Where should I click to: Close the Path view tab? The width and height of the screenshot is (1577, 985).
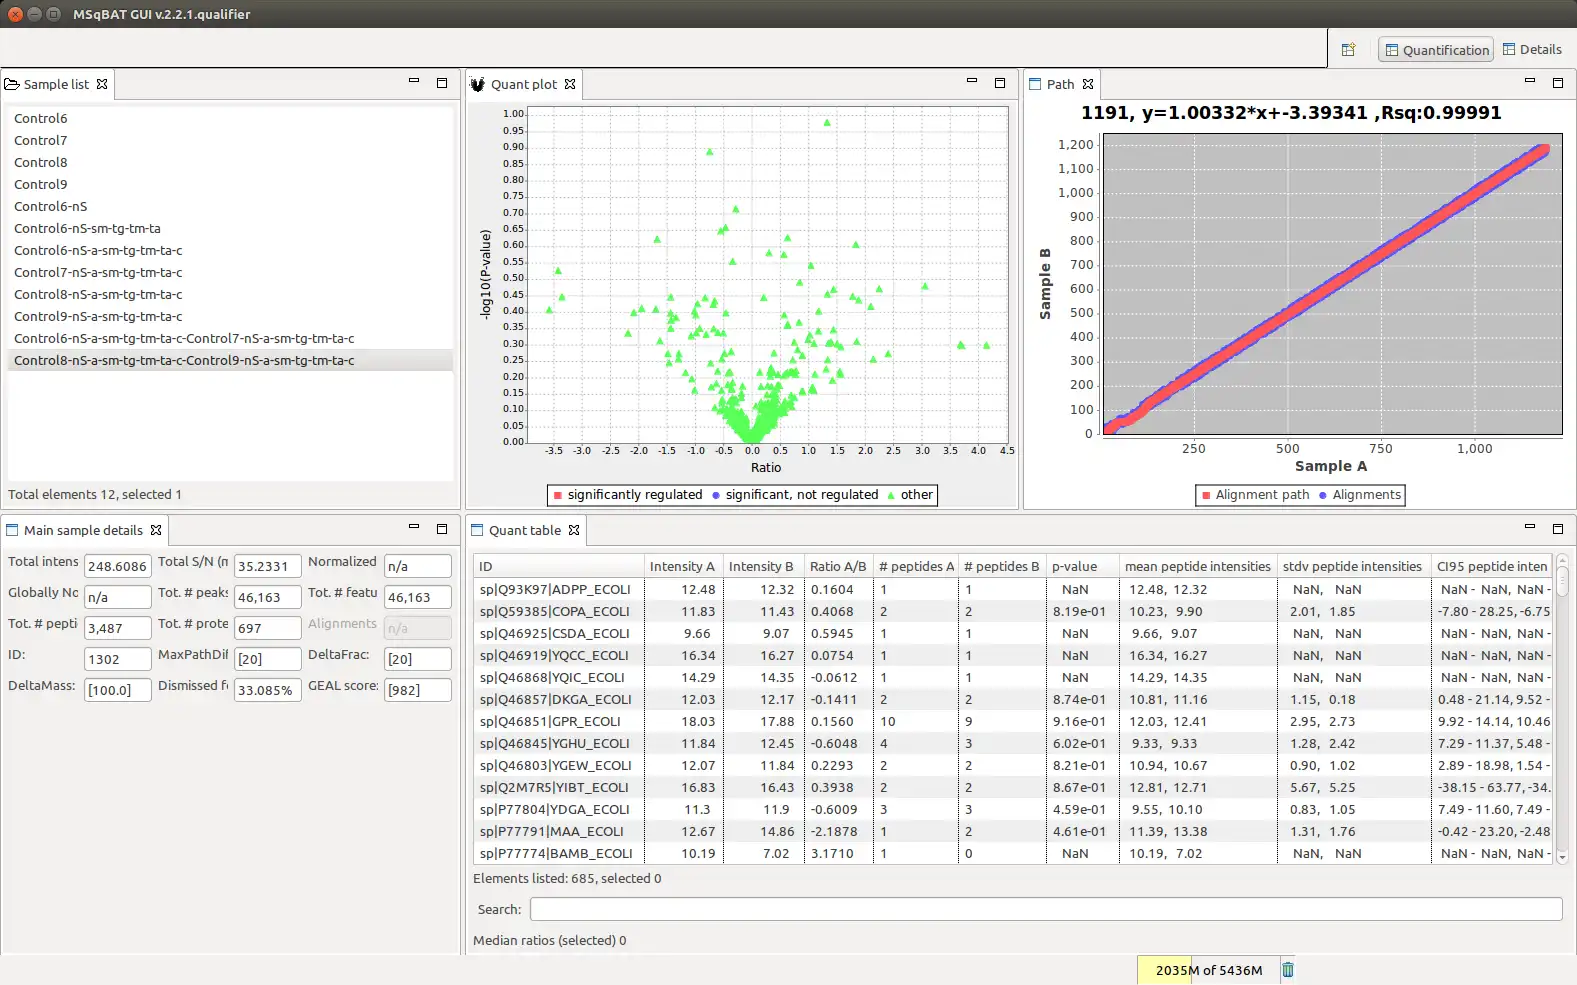1088,85
